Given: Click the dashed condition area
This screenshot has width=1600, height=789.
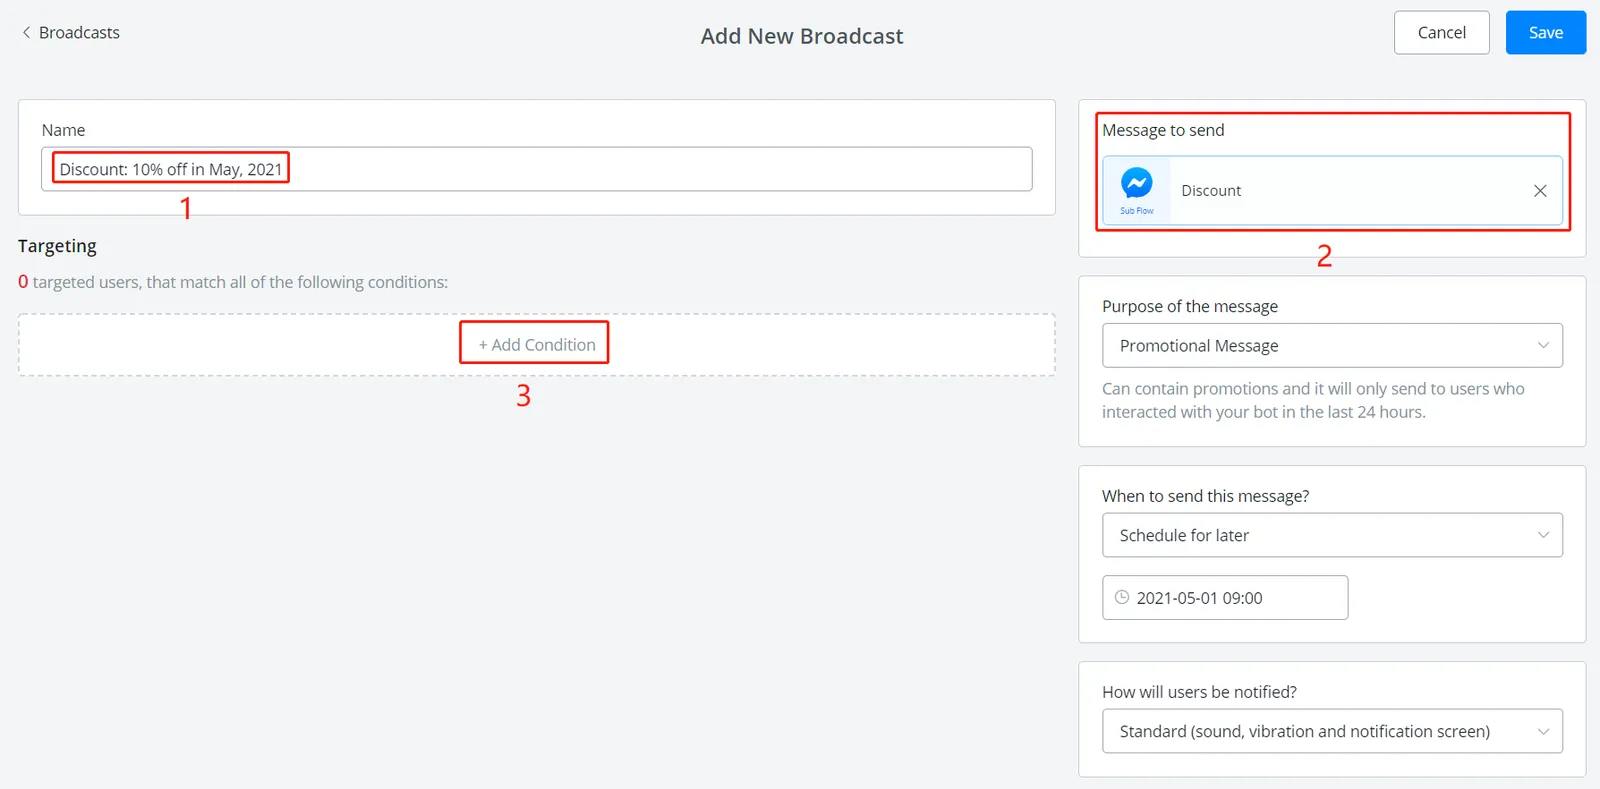Looking at the screenshot, I should pyautogui.click(x=537, y=345).
